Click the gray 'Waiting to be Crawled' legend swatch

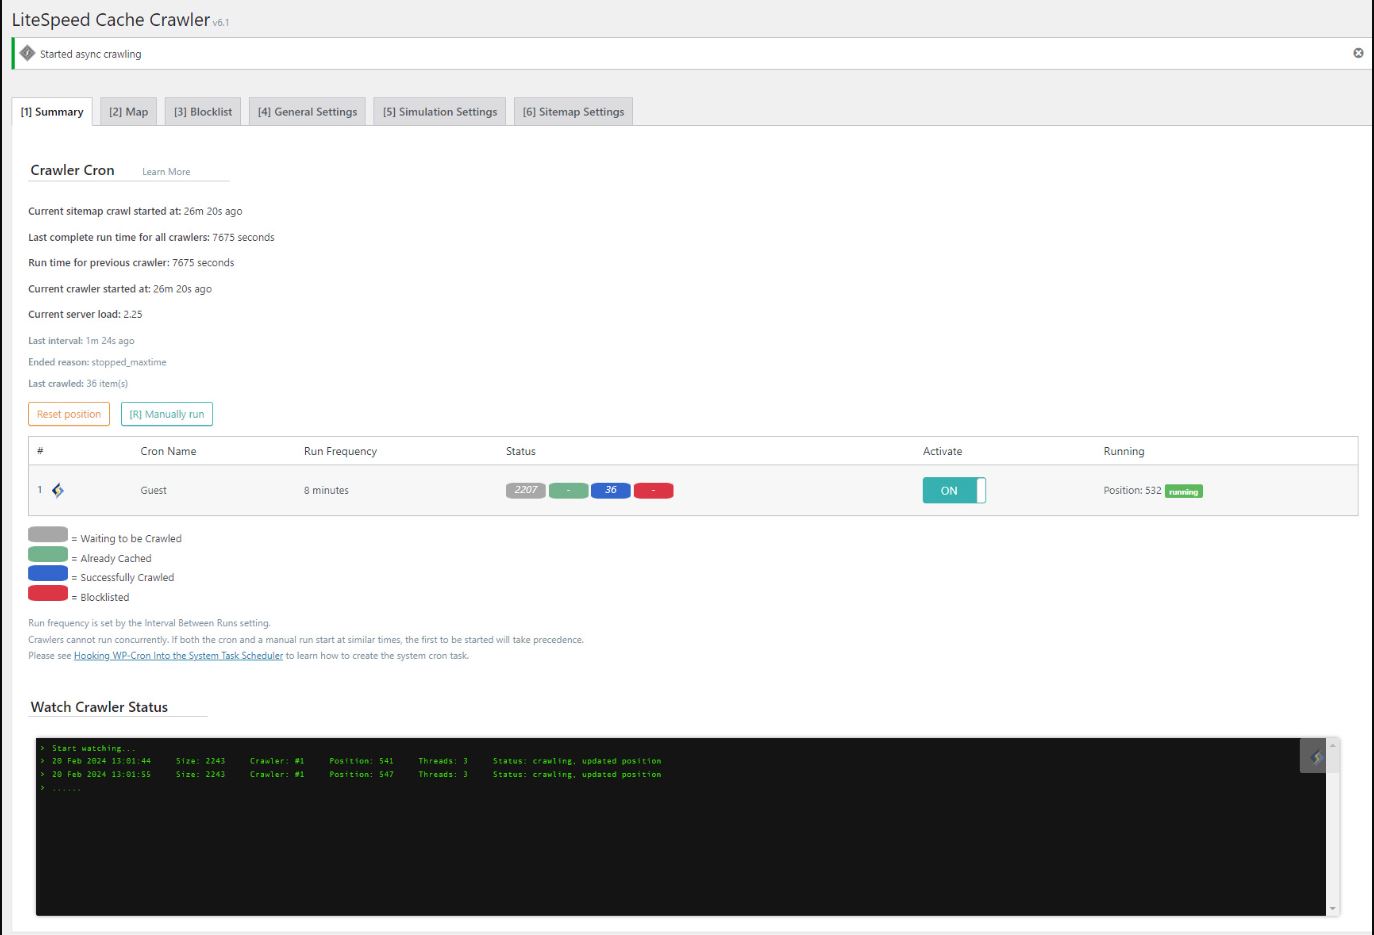(x=48, y=534)
